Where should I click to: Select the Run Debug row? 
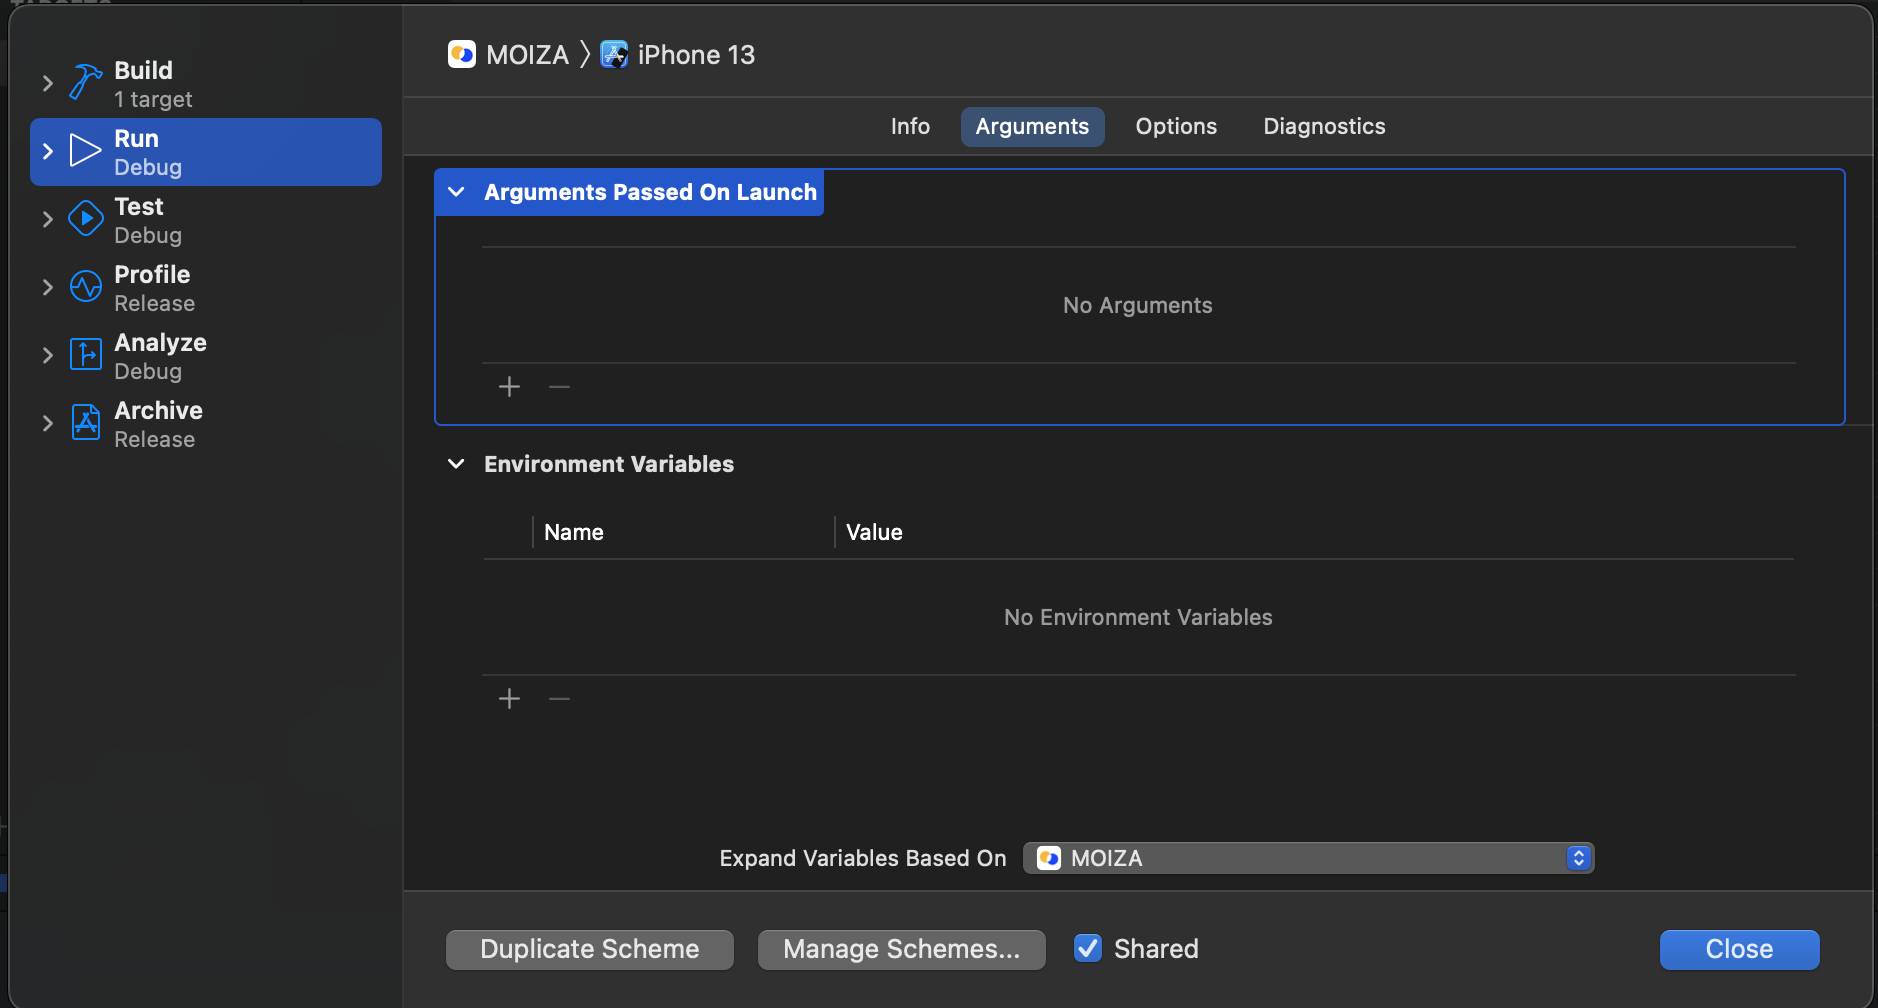[206, 152]
